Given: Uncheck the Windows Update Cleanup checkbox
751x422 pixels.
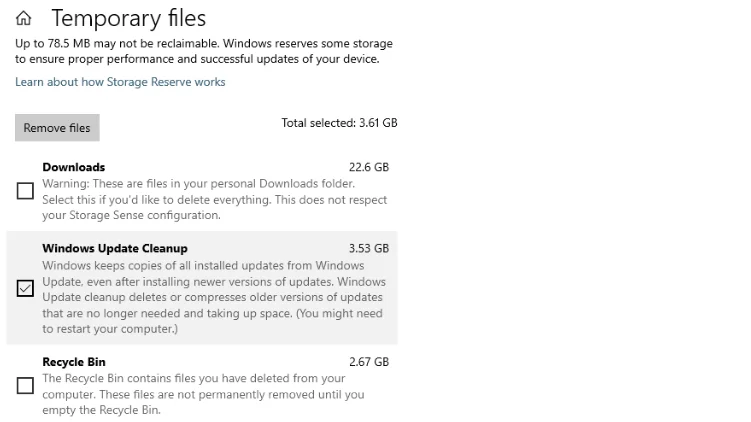Looking at the screenshot, I should tap(25, 288).
